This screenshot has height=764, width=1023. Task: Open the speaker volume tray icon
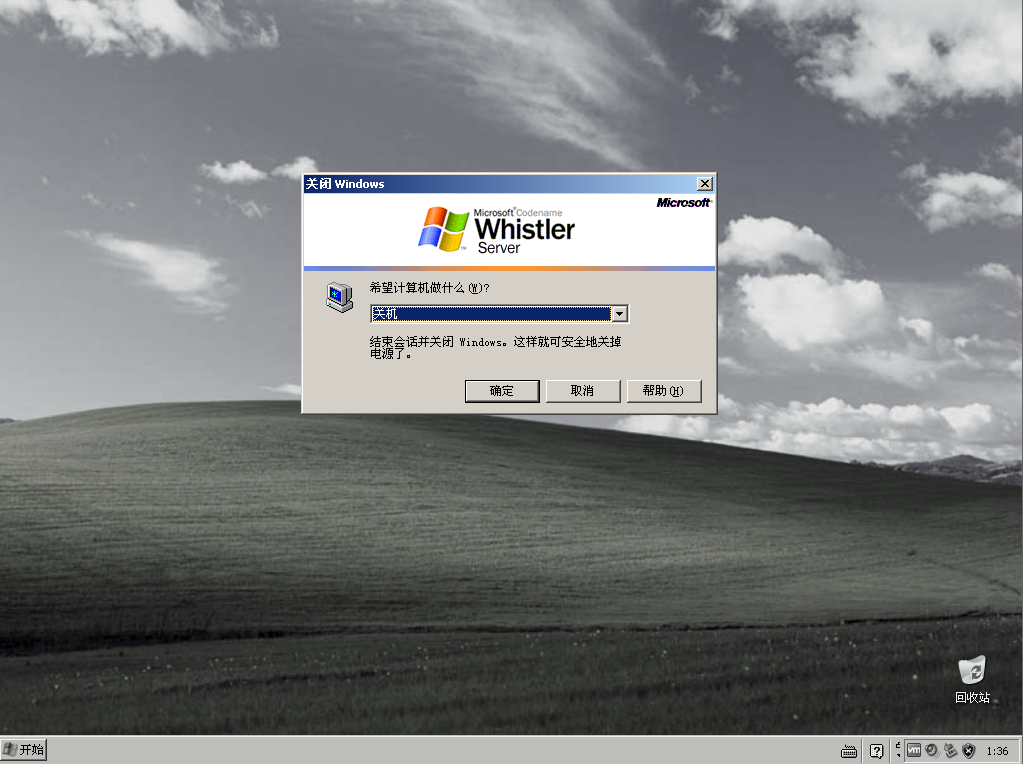tap(931, 750)
